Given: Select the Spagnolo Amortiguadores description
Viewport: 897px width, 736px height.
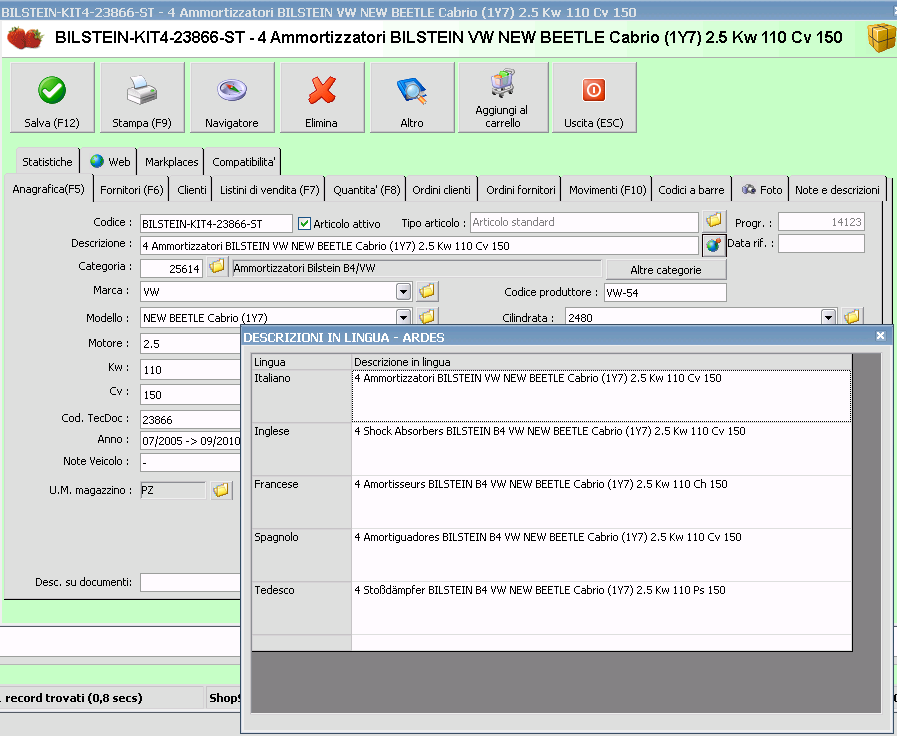Looking at the screenshot, I should click(x=601, y=555).
